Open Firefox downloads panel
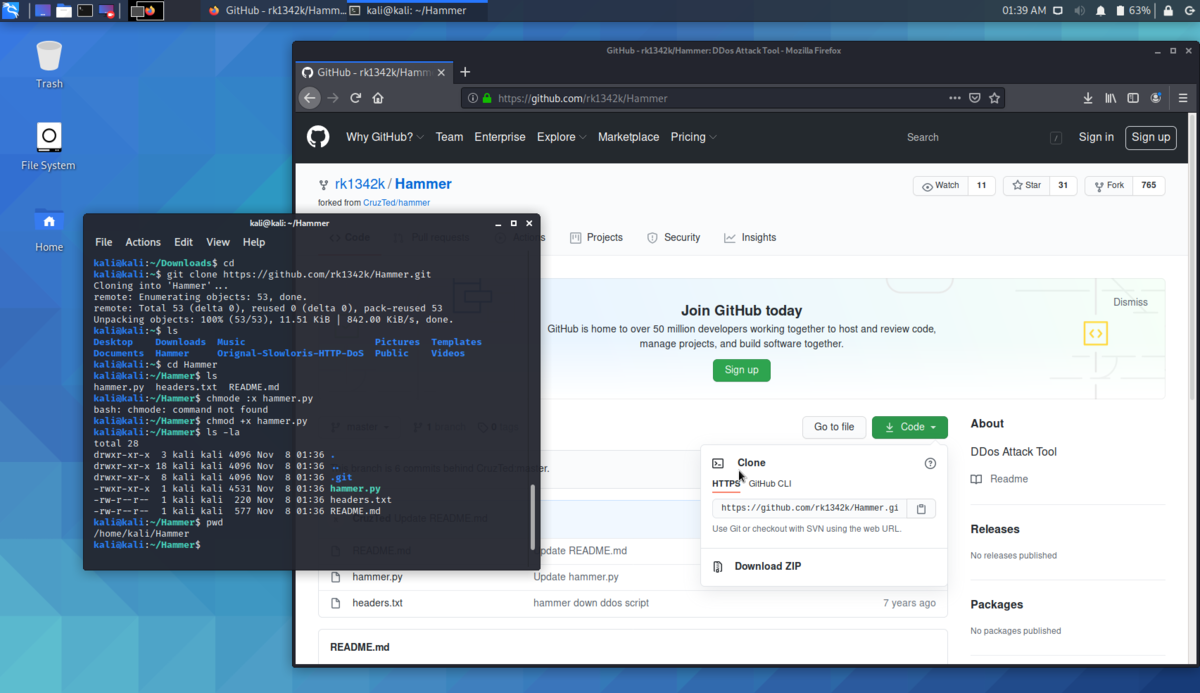The width and height of the screenshot is (1200, 693). point(1088,98)
